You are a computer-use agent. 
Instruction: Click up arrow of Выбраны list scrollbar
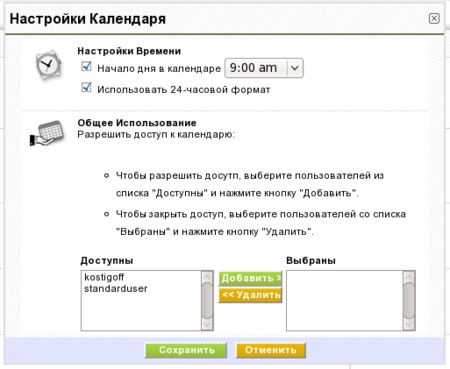coord(409,277)
